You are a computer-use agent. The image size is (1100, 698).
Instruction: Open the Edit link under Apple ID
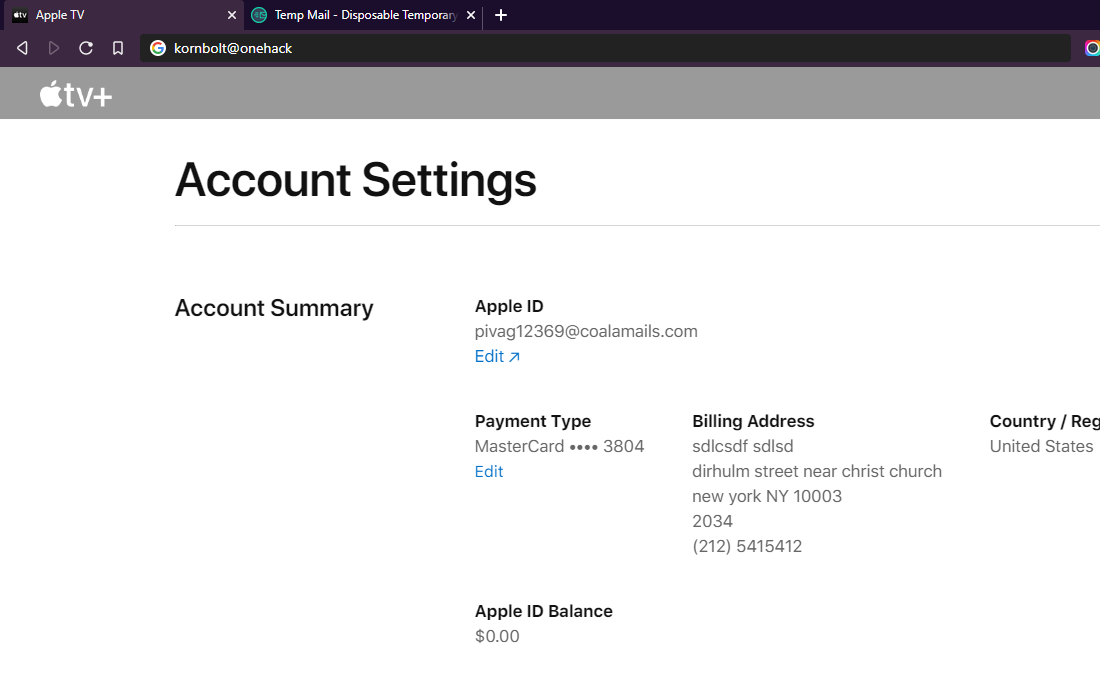pyautogui.click(x=497, y=357)
